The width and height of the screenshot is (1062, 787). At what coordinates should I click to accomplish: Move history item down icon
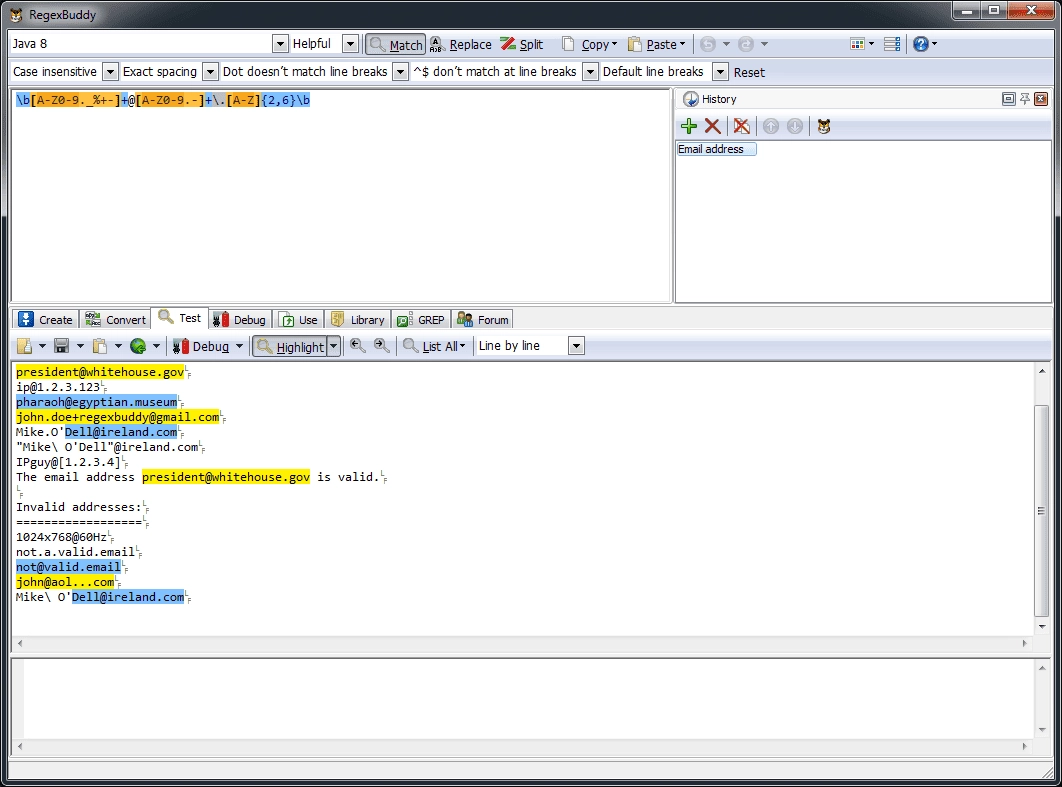coord(795,126)
